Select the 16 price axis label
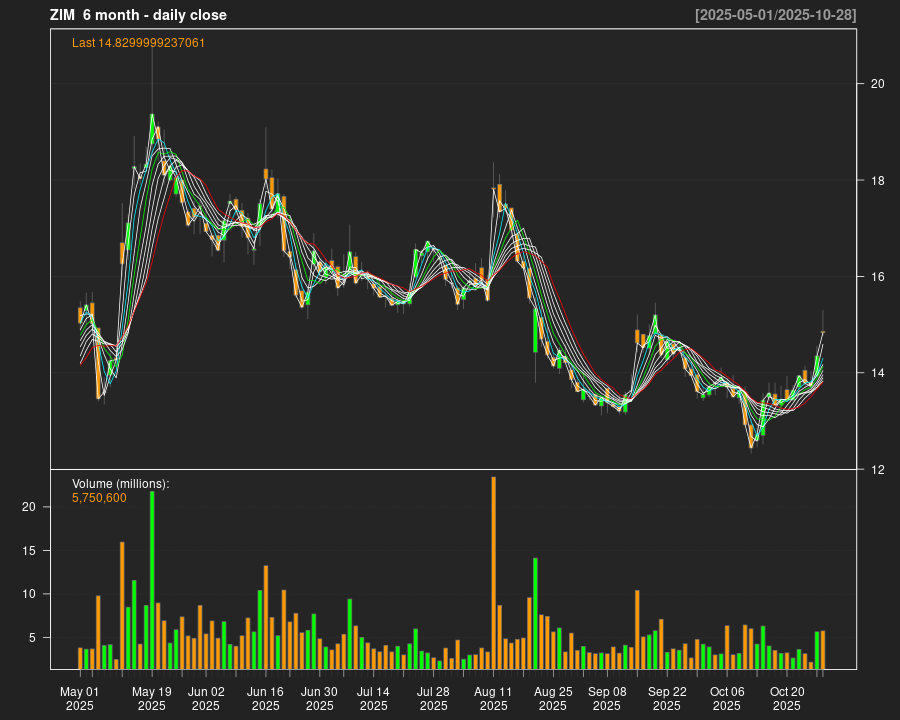This screenshot has height=720, width=900. click(877, 277)
